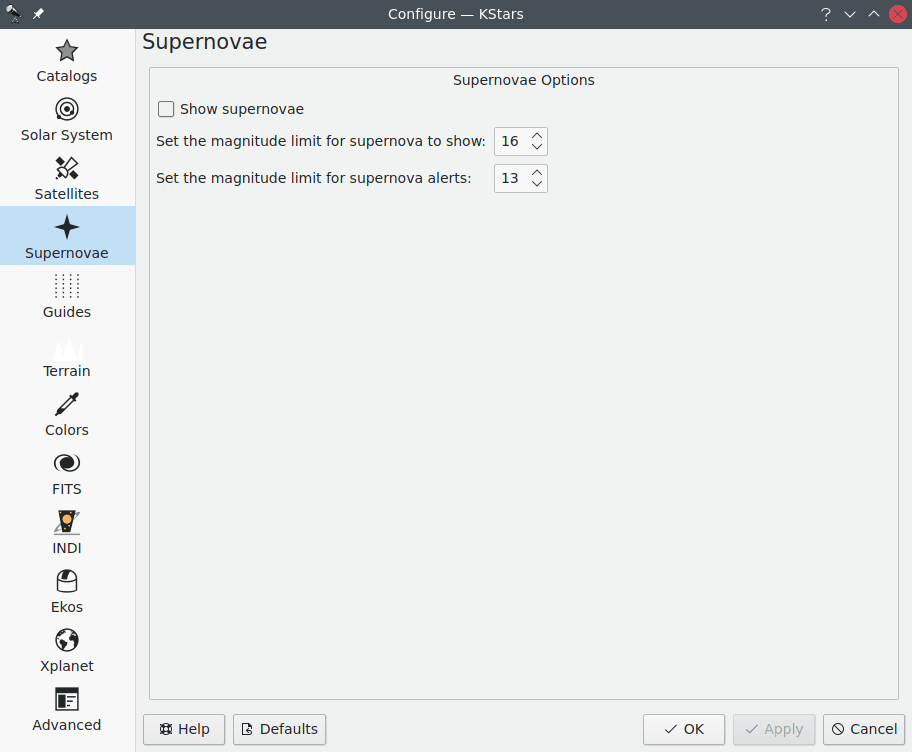Click the magnitude limit field showing 16
Screen dimensions: 912x752
511,141
